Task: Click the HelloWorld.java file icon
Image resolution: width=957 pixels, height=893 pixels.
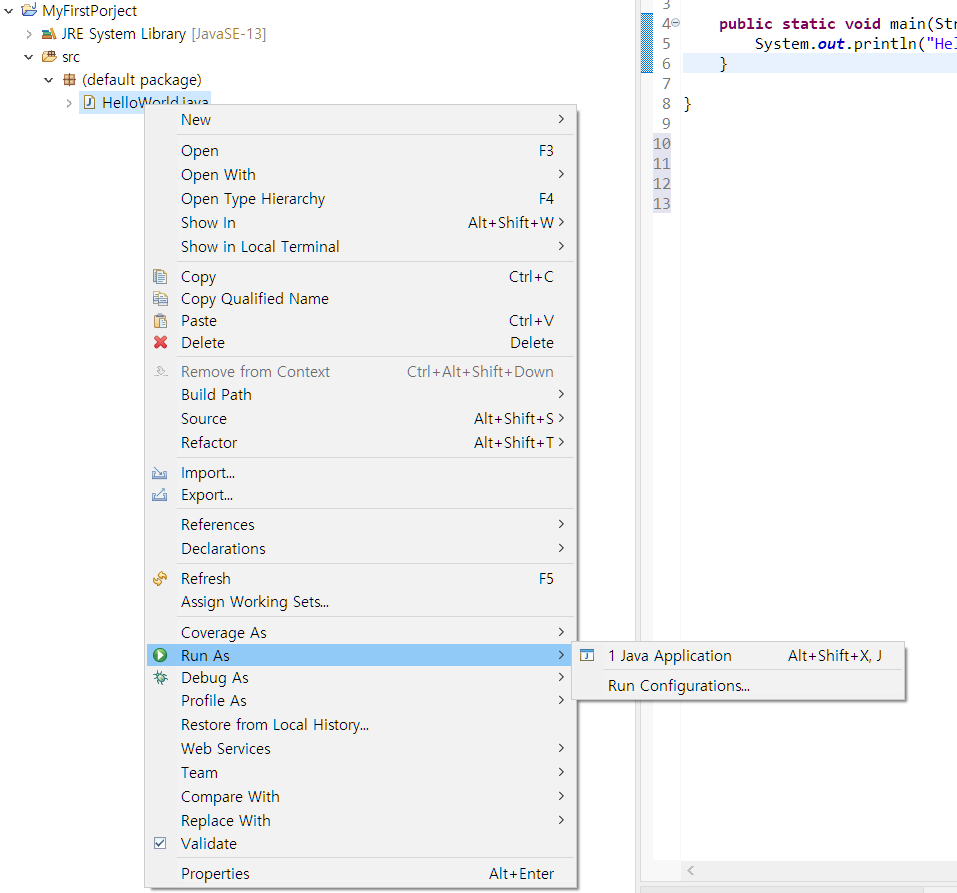Action: coord(89,102)
